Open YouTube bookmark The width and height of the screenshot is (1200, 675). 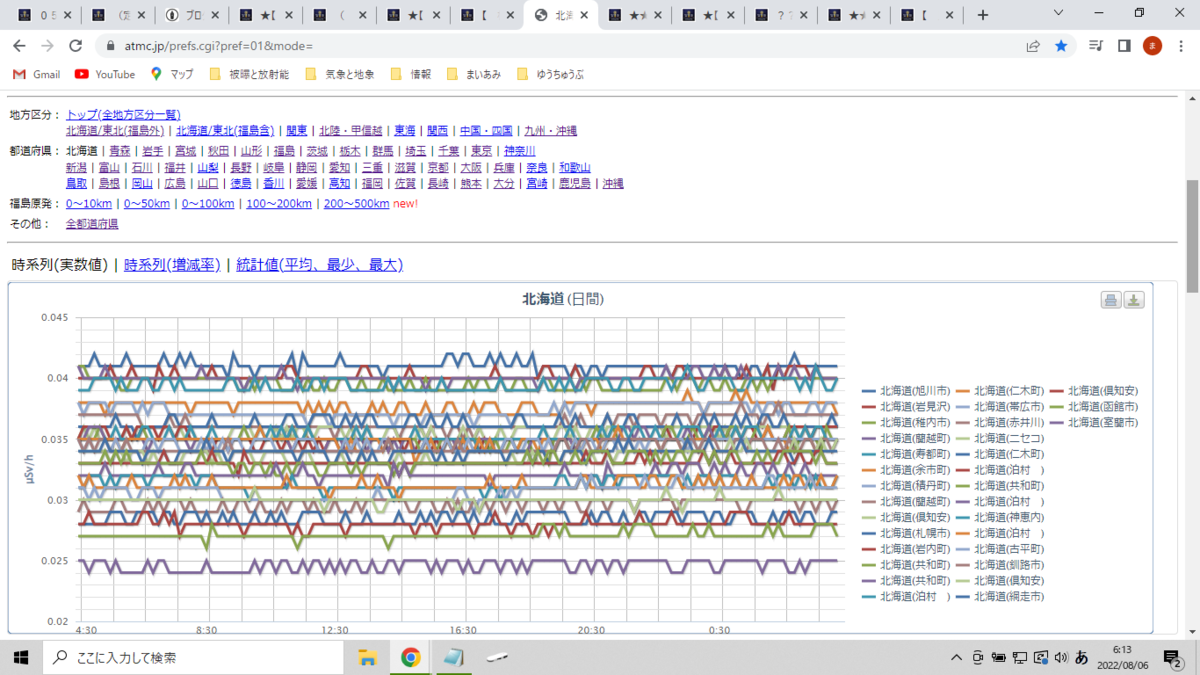(105, 74)
